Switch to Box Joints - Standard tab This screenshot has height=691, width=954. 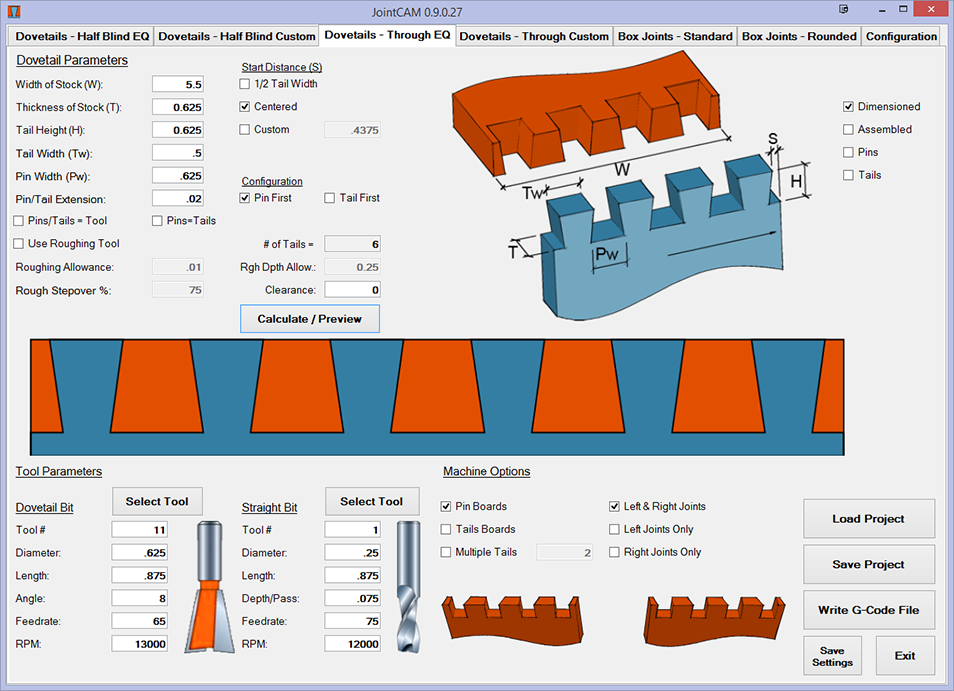[675, 36]
